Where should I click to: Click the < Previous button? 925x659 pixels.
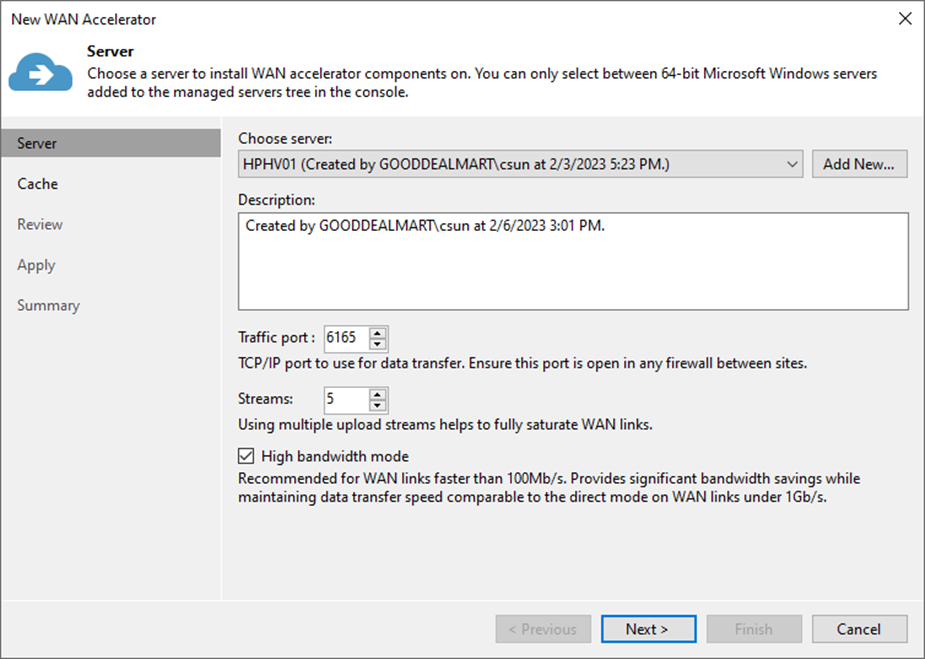click(x=543, y=629)
